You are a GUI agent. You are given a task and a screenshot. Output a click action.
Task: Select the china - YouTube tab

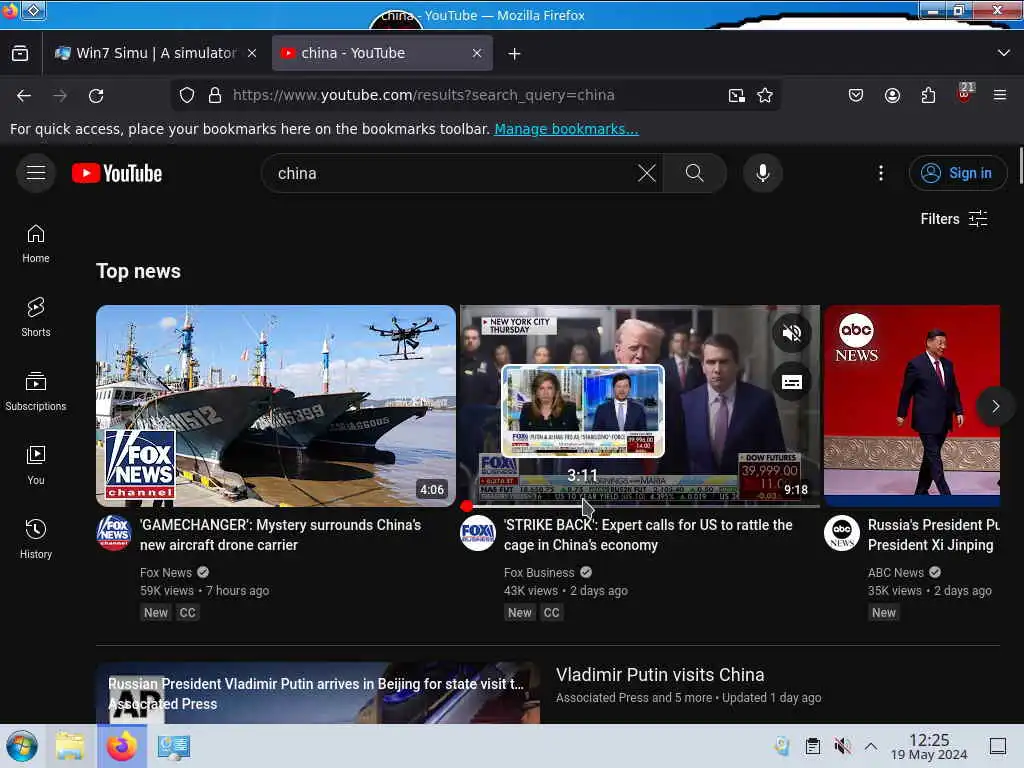click(x=382, y=54)
